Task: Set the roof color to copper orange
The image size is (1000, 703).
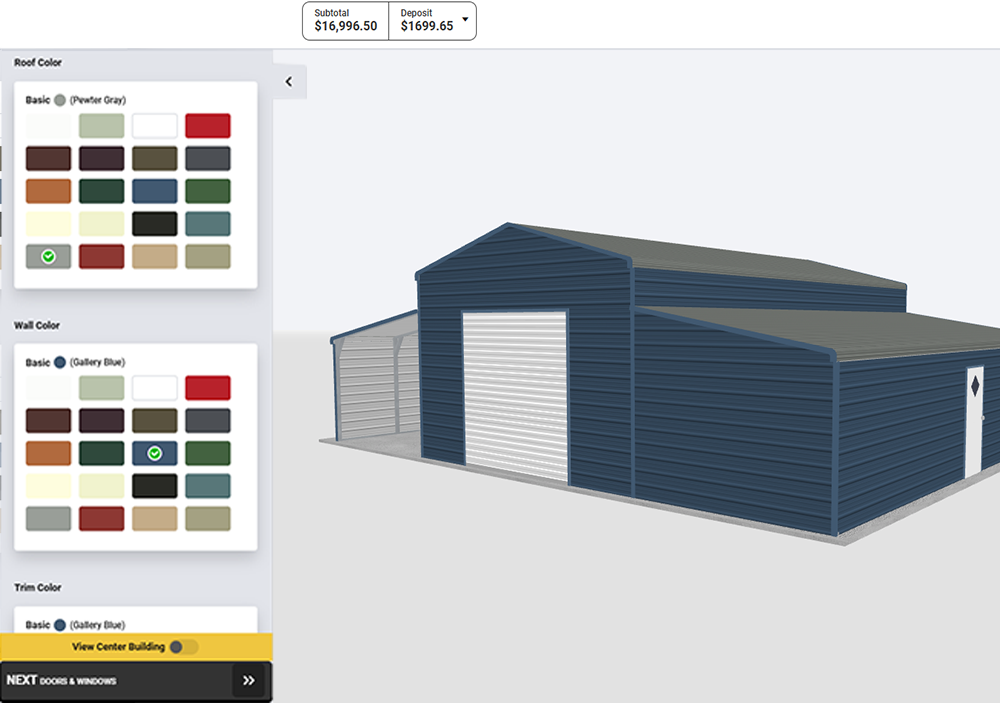Action: [48, 191]
